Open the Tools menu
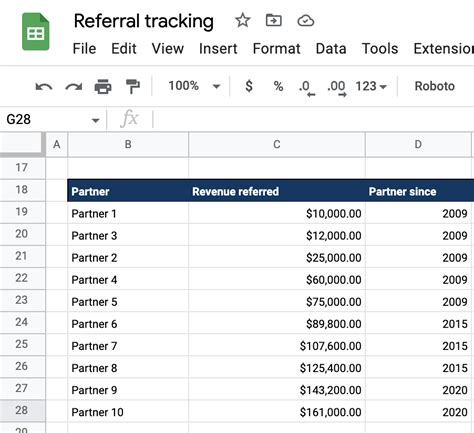Screen dimensions: 474x433 [380, 49]
